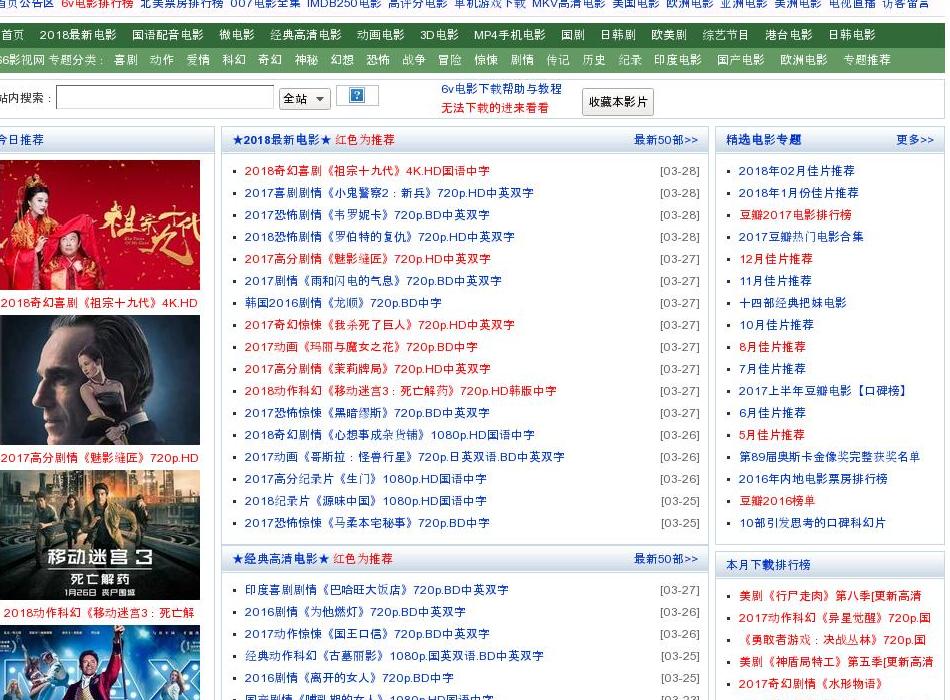Open 《茉莉牌局》 movie link
Screen dimensions: 950x700
[367, 368]
